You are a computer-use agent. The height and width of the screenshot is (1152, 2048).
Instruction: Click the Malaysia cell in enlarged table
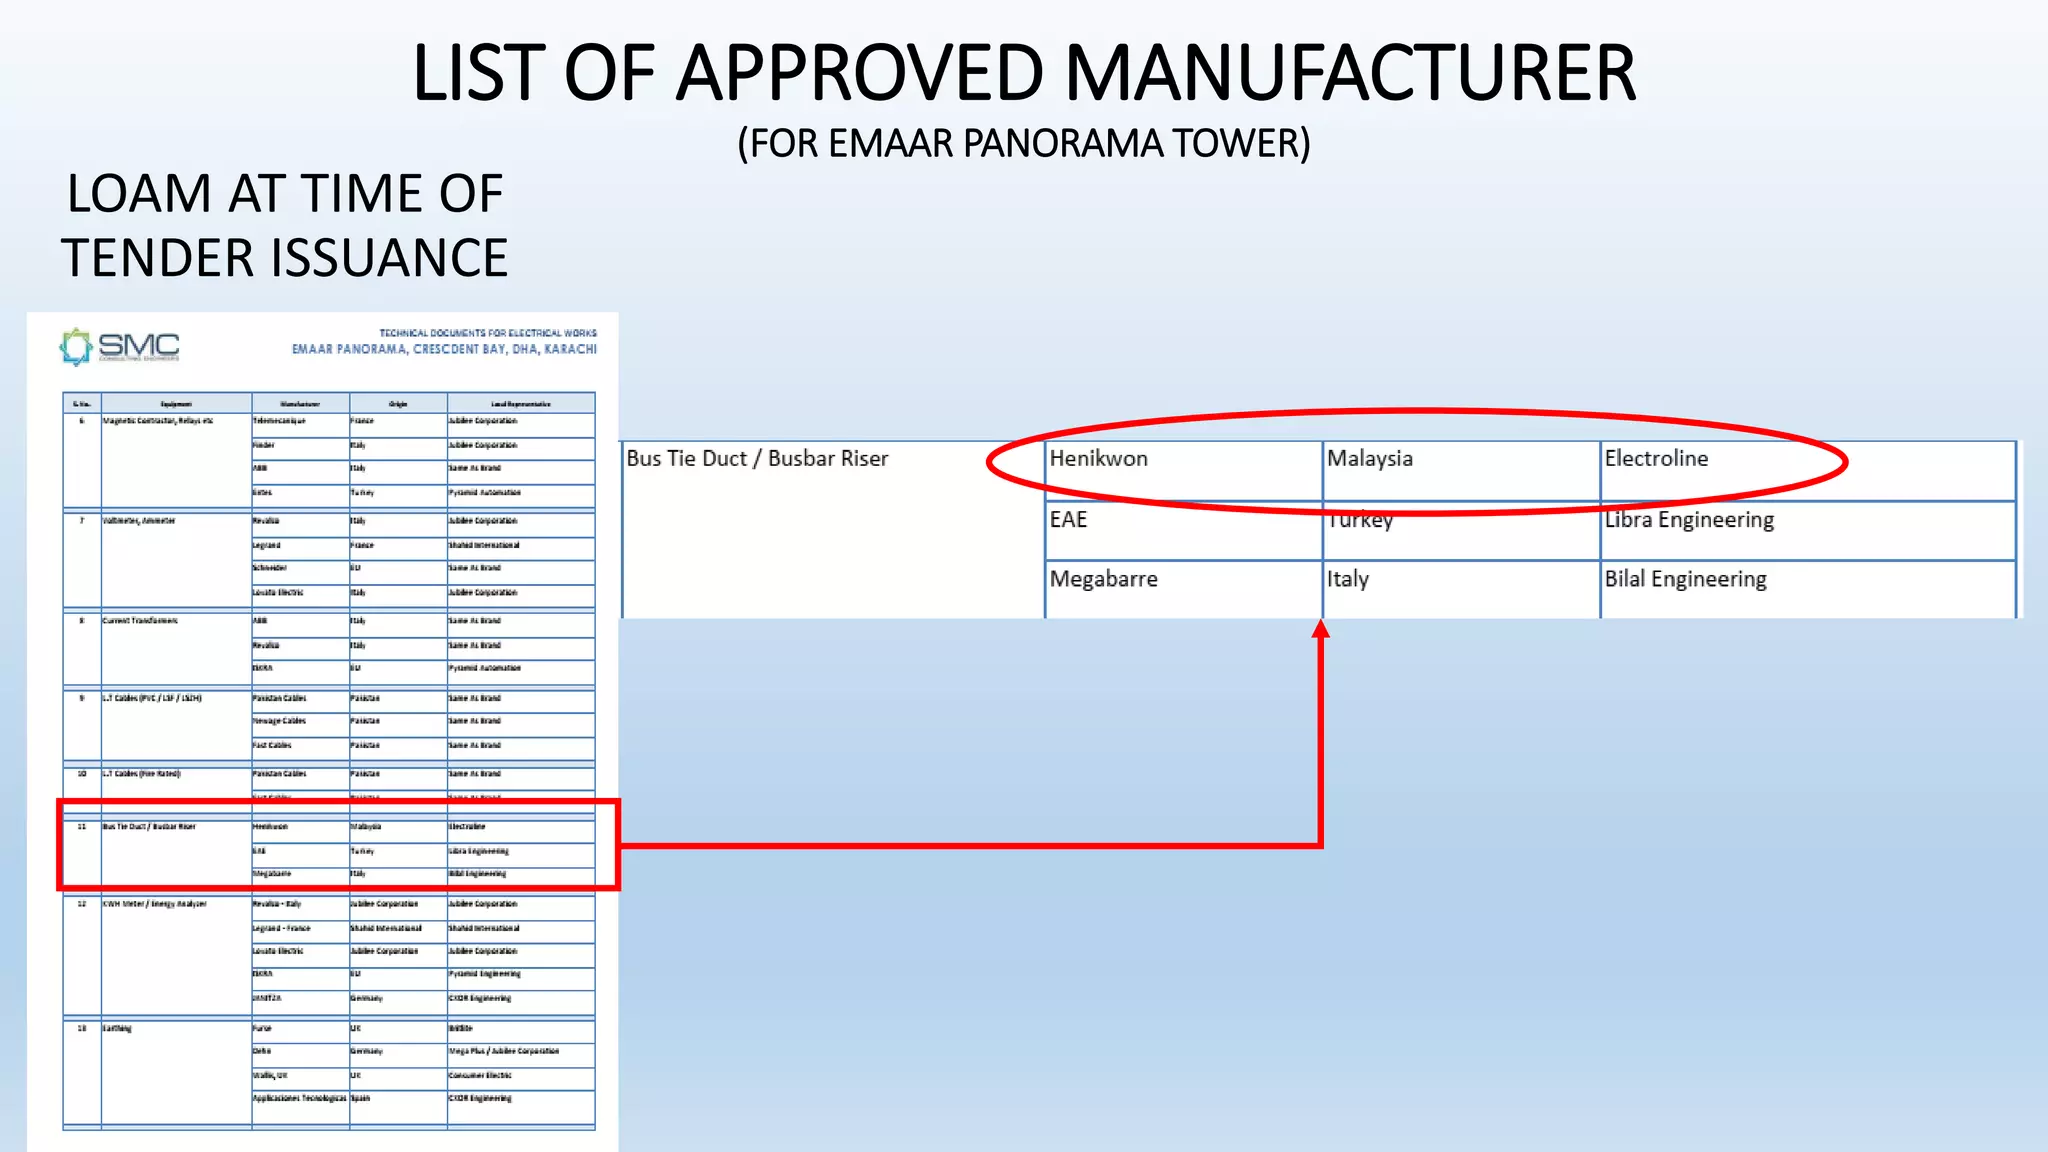1370,459
